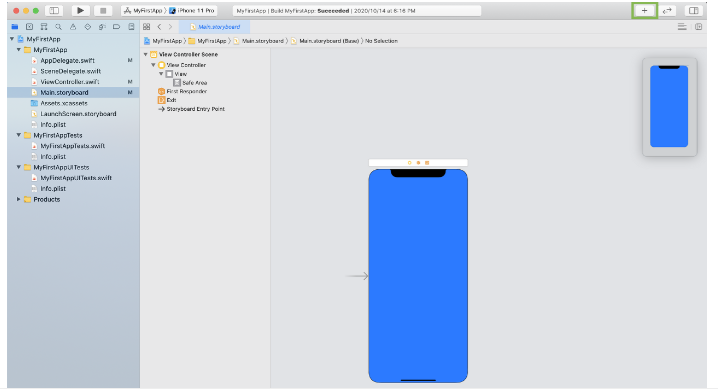The image size is (718, 391).
Task: Show the Report navigator
Action: (131, 27)
